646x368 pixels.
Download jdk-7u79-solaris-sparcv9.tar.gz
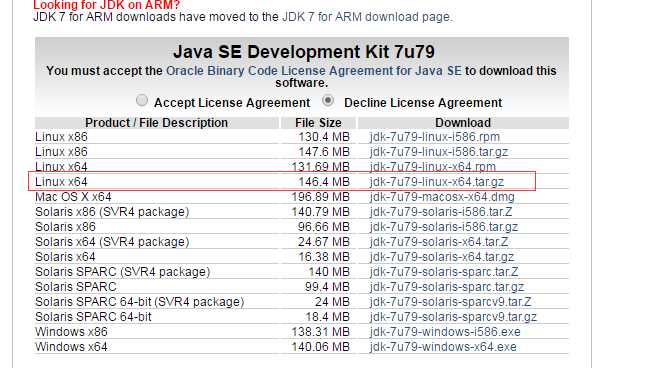tap(453, 317)
